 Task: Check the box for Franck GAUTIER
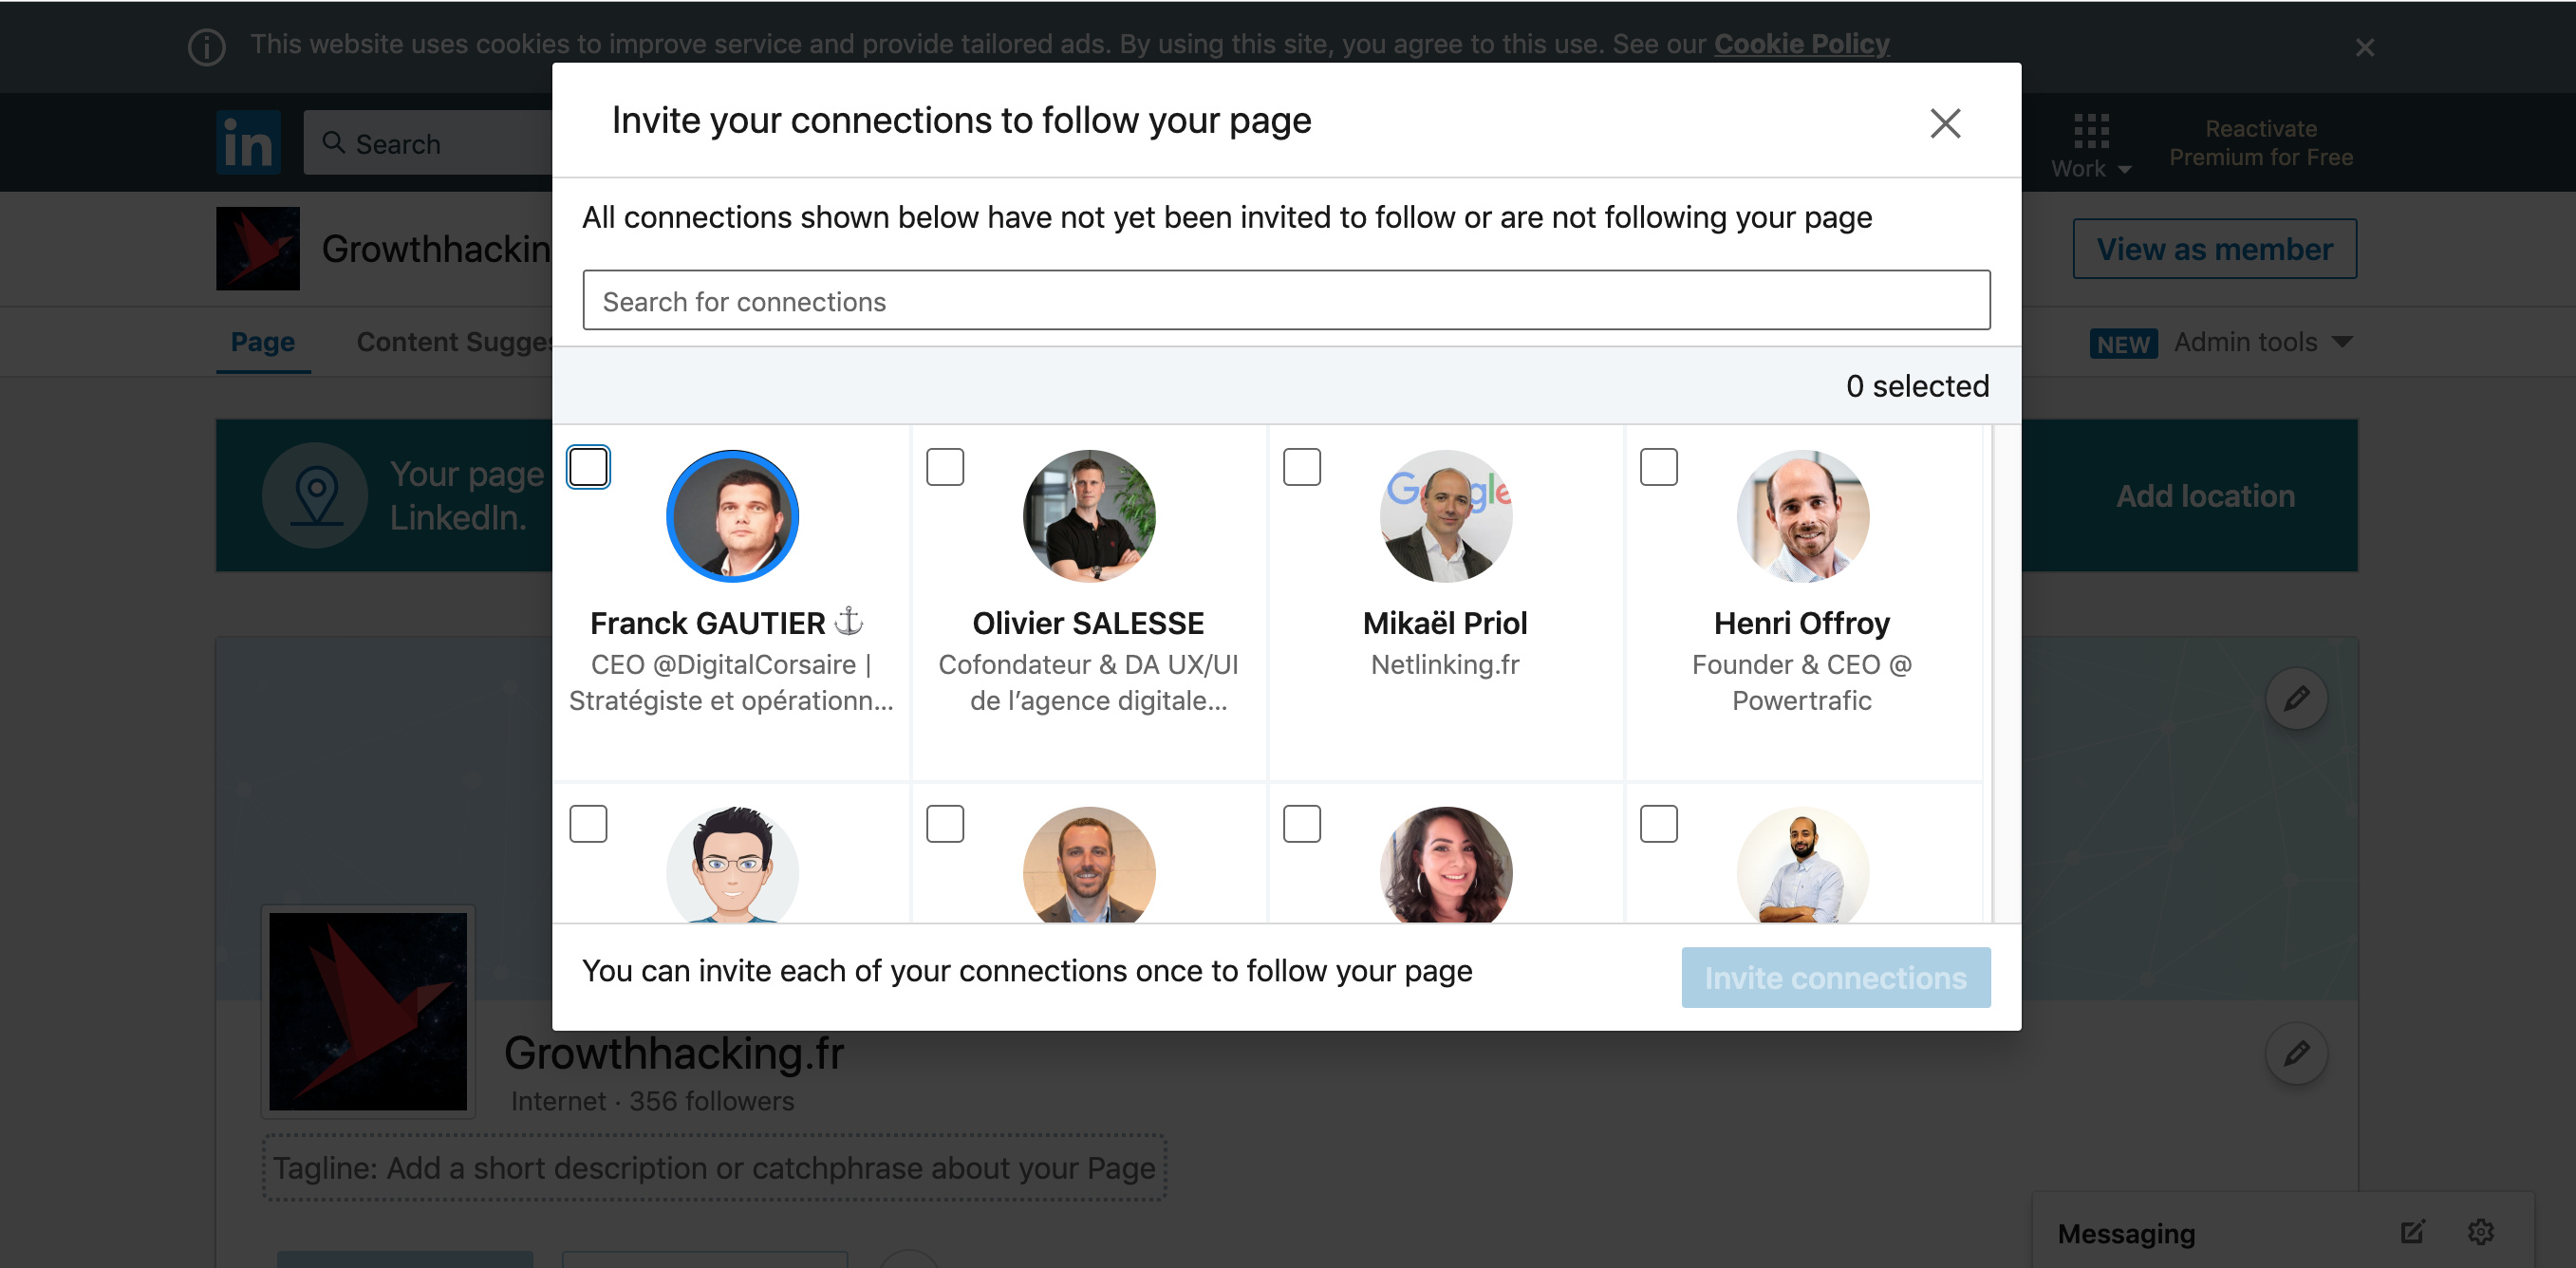588,467
